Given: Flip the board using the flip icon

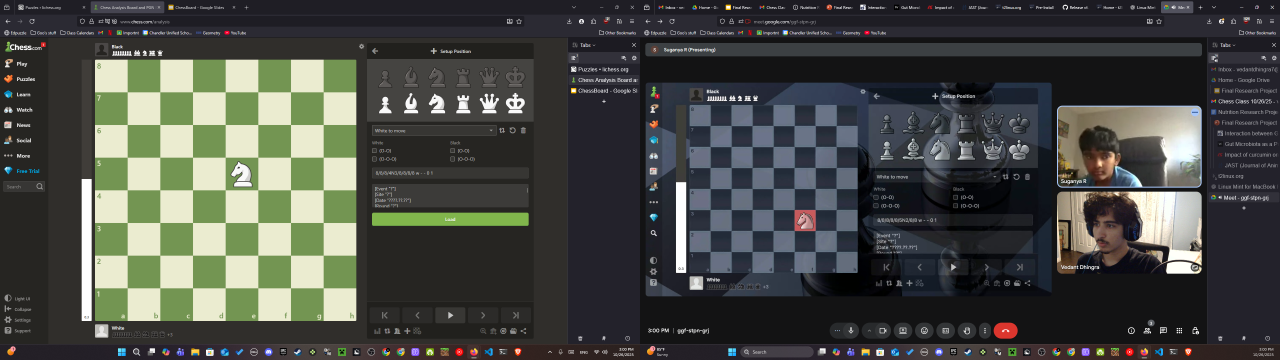Looking at the screenshot, I should click(502, 130).
